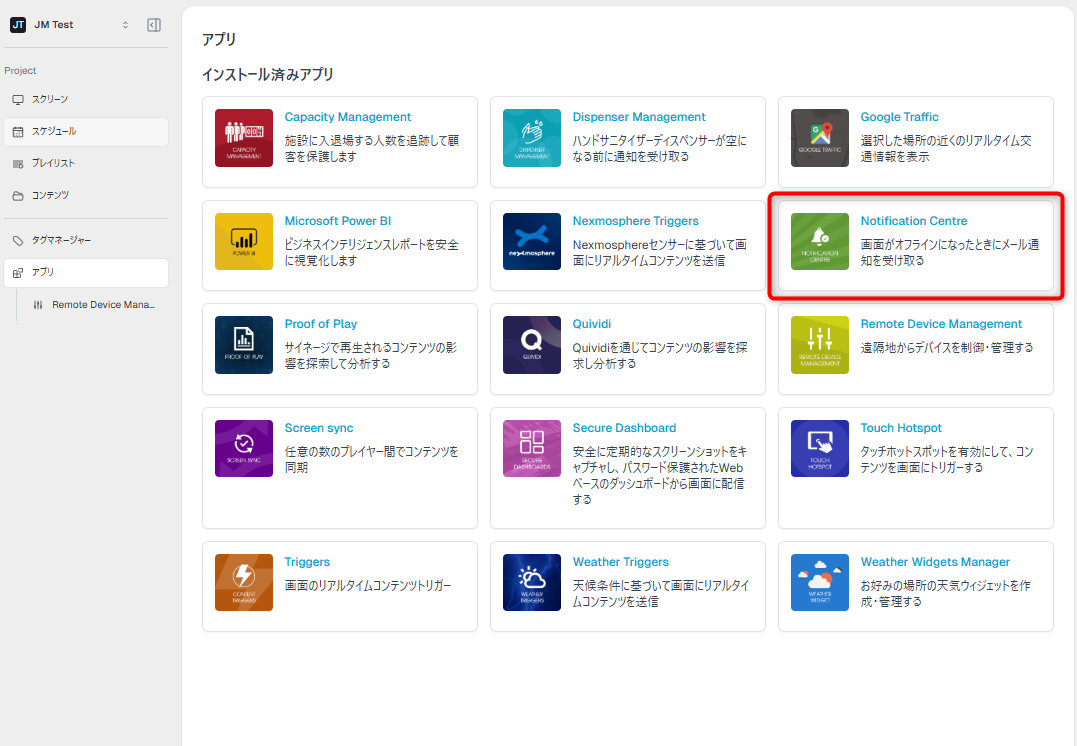The width and height of the screenshot is (1077, 746).
Task: Go to スクリーン in the sidebar
Action: coord(86,100)
